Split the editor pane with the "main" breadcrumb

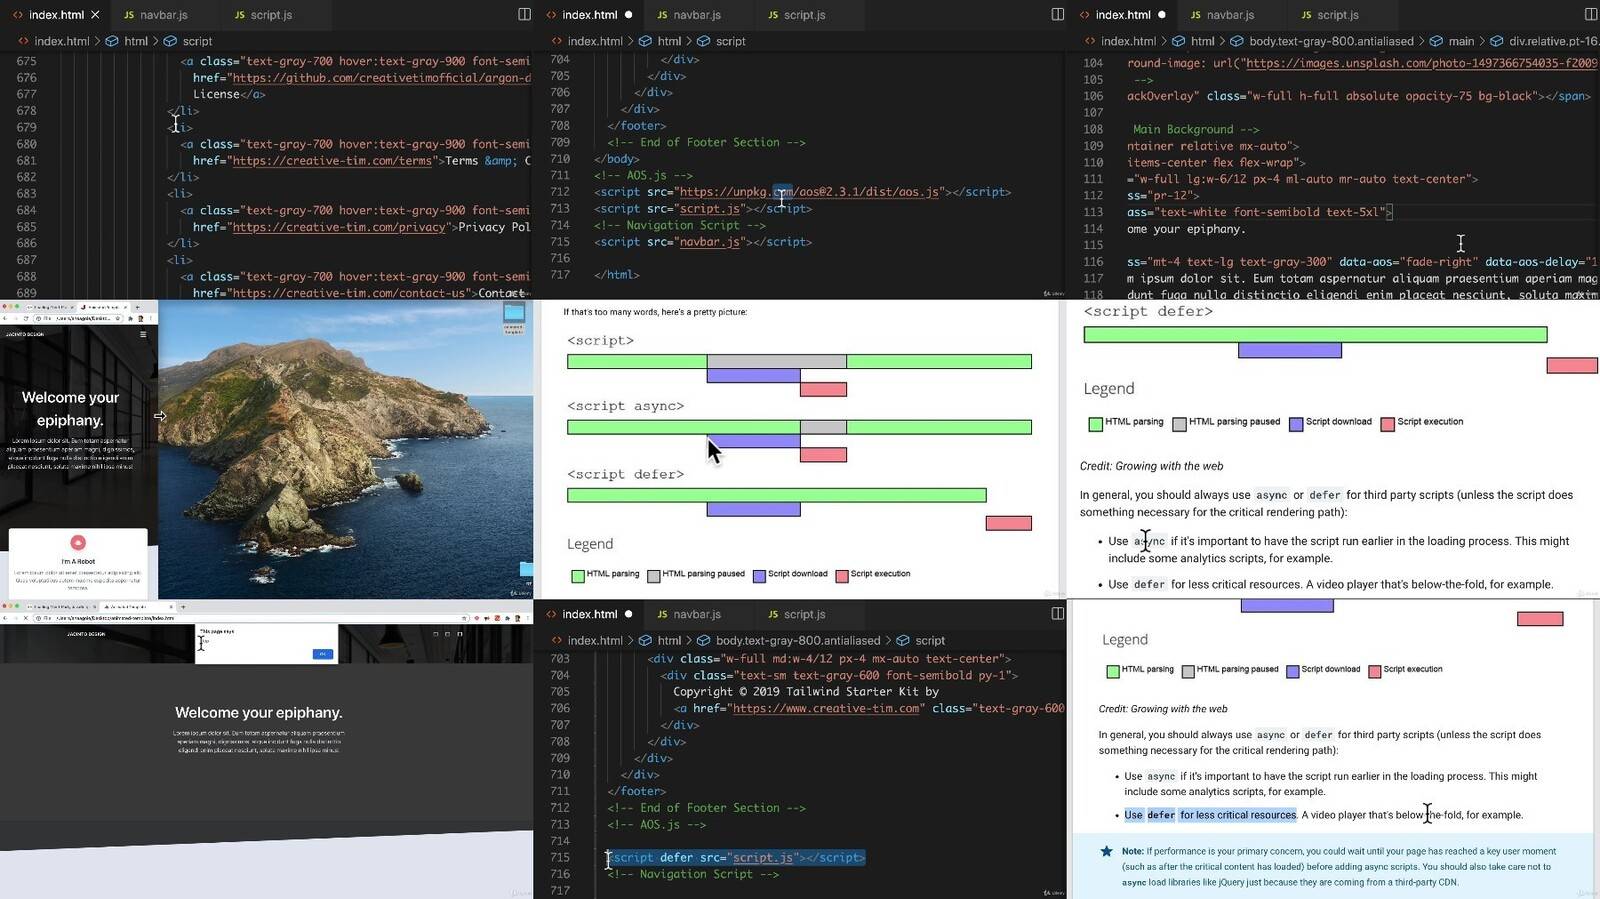1591,15
